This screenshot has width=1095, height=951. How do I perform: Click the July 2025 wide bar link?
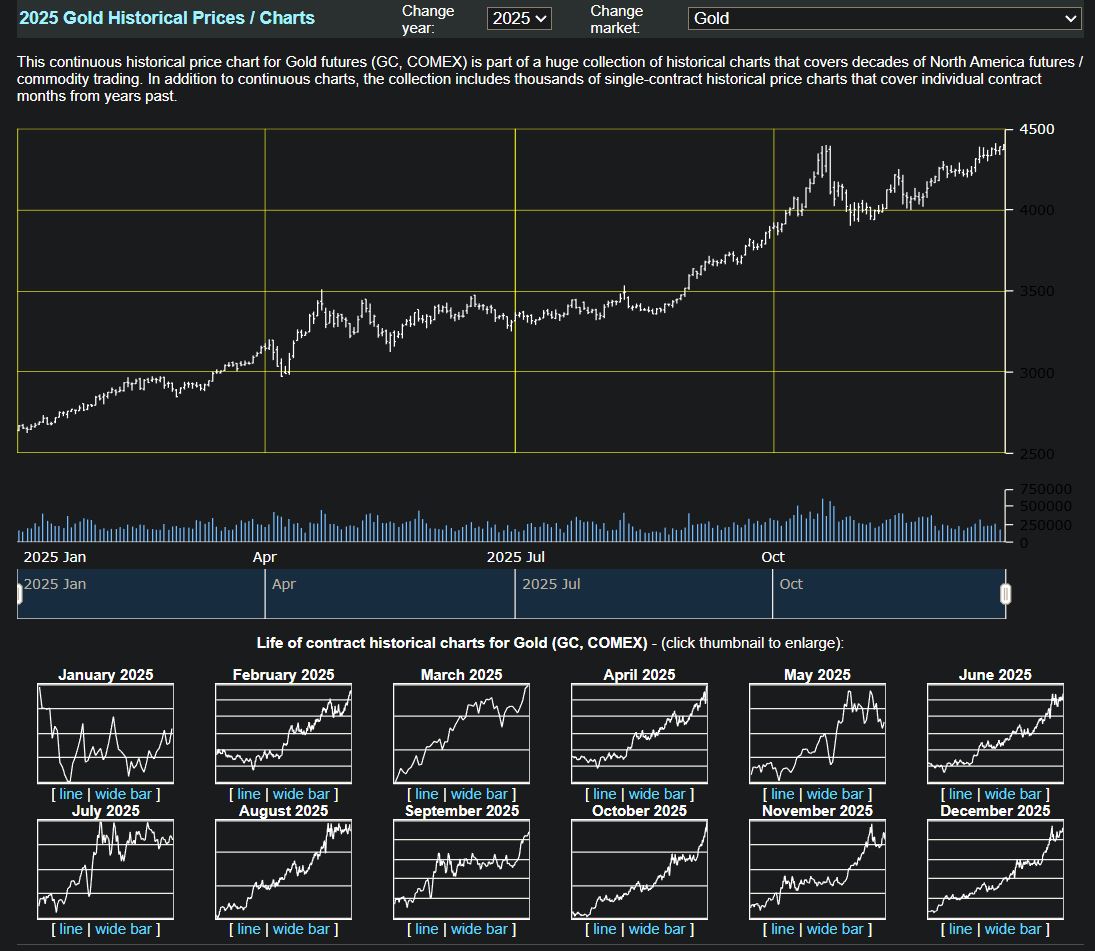(123, 929)
